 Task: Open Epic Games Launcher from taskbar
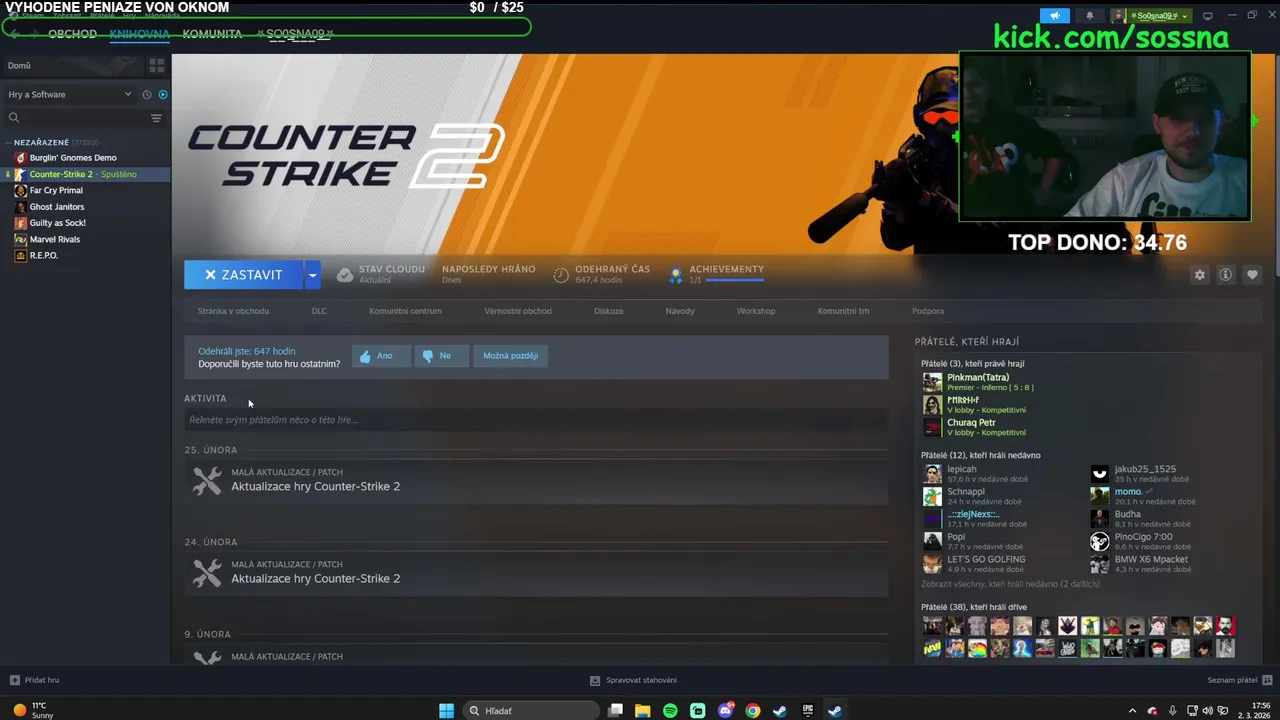(807, 711)
